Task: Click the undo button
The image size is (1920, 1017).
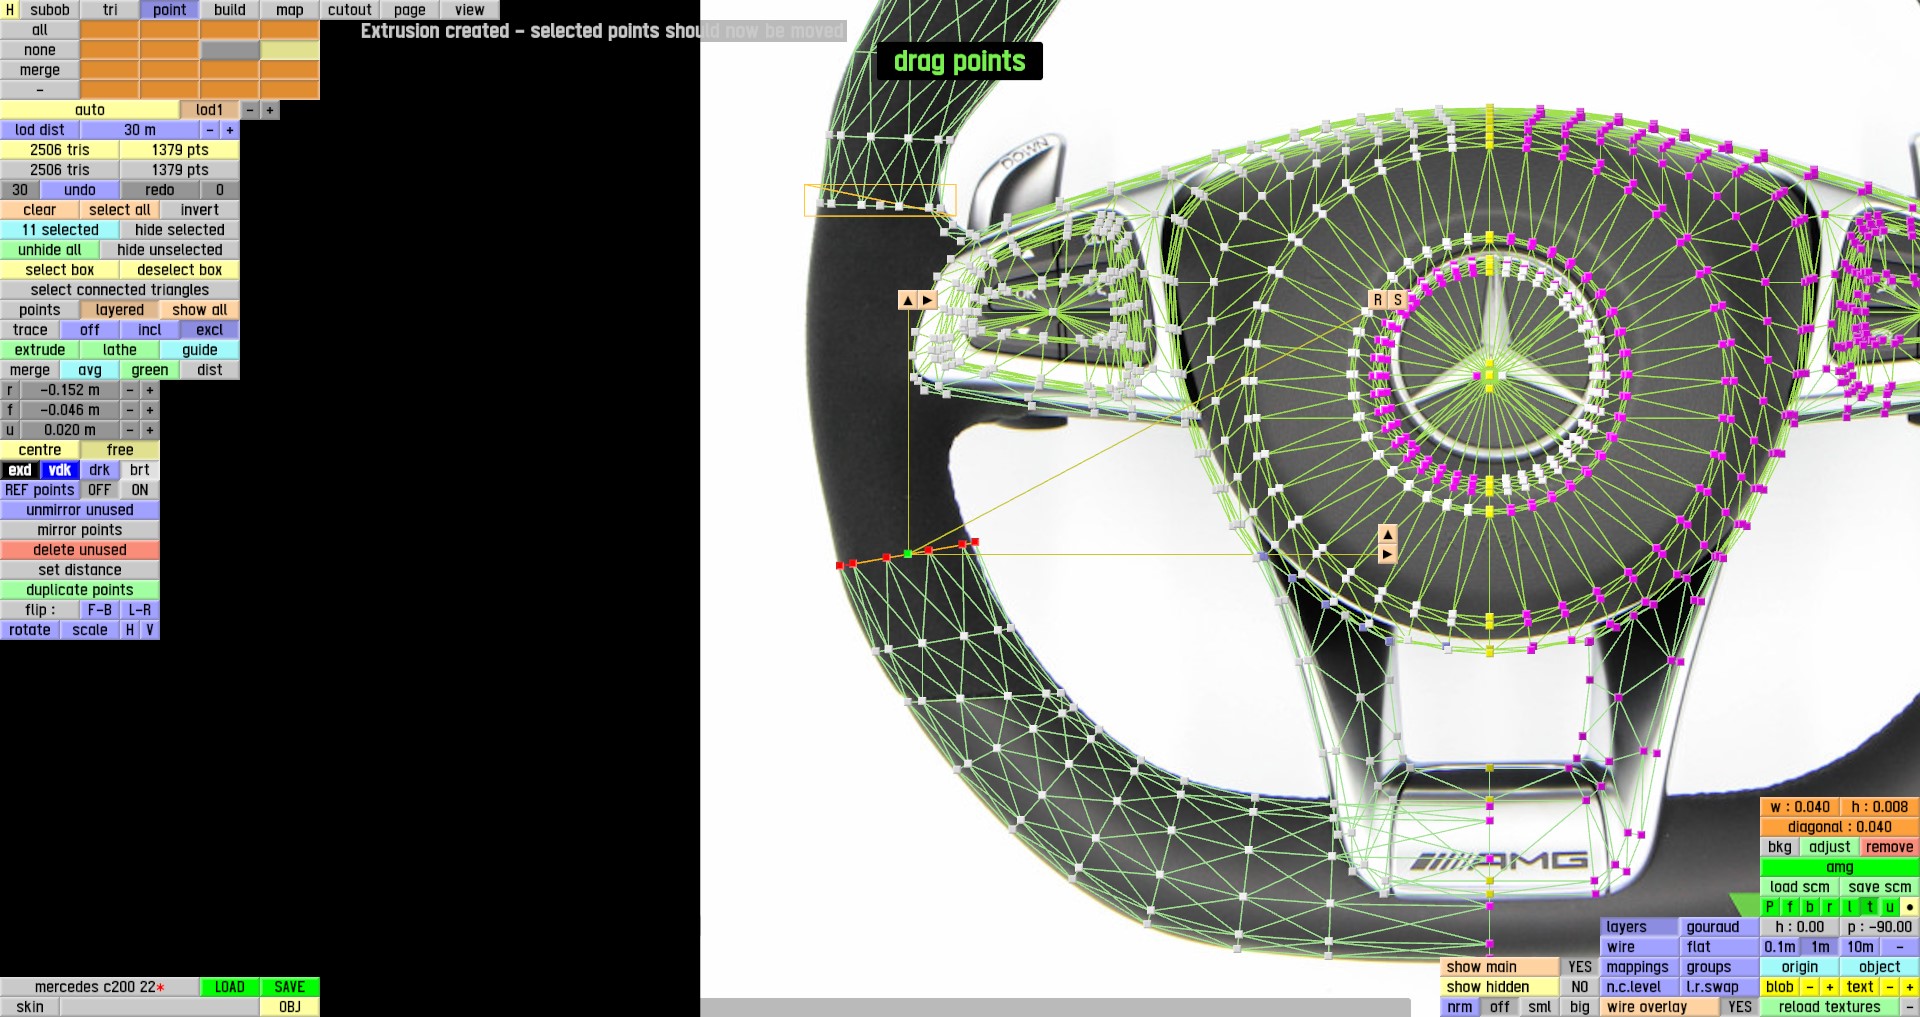Action: 80,190
